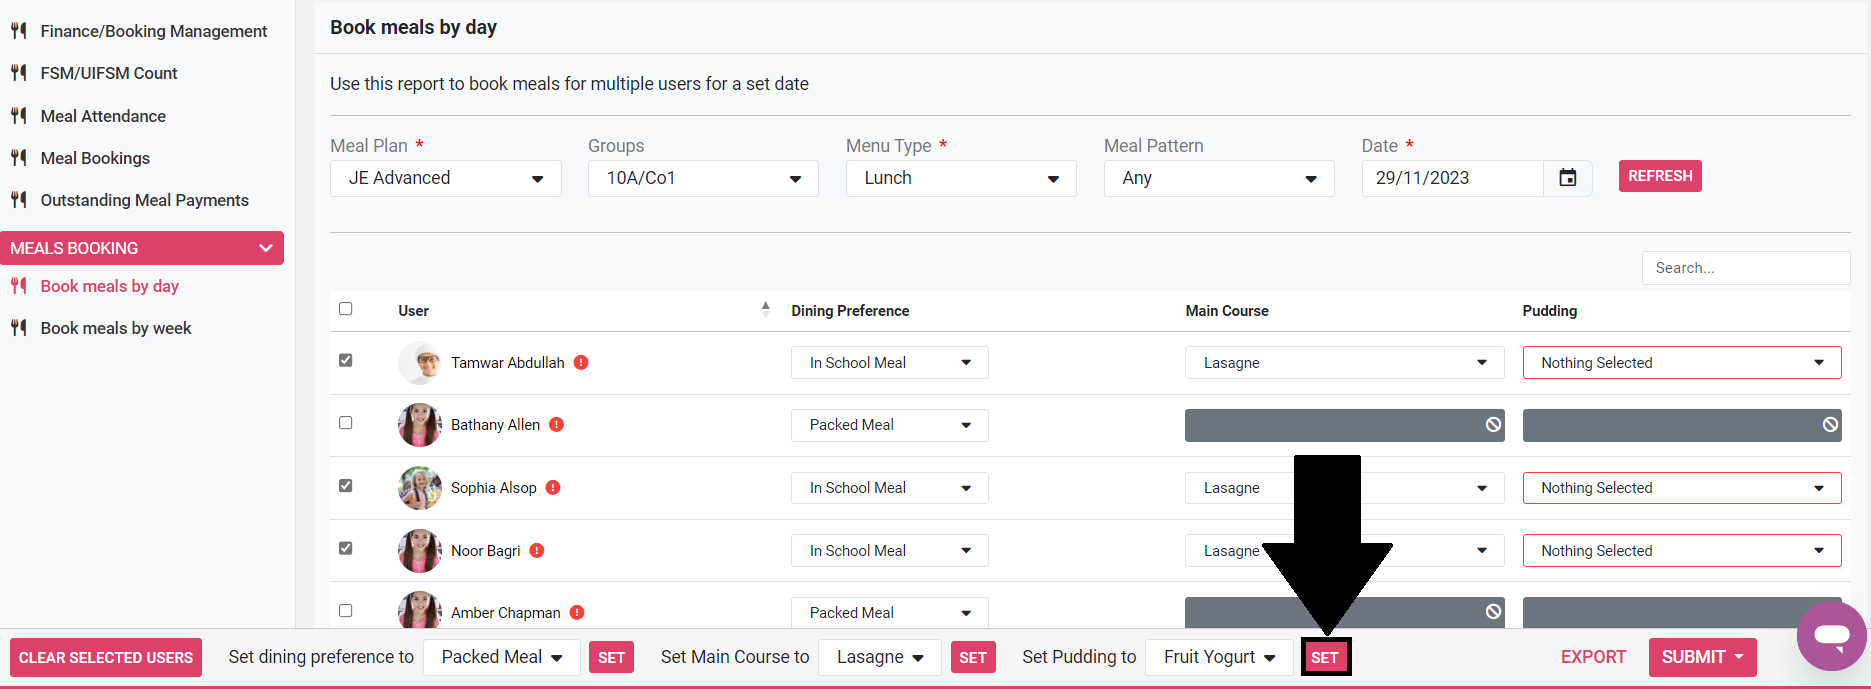Open the Groups dropdown showing 10A/Co1

[703, 179]
